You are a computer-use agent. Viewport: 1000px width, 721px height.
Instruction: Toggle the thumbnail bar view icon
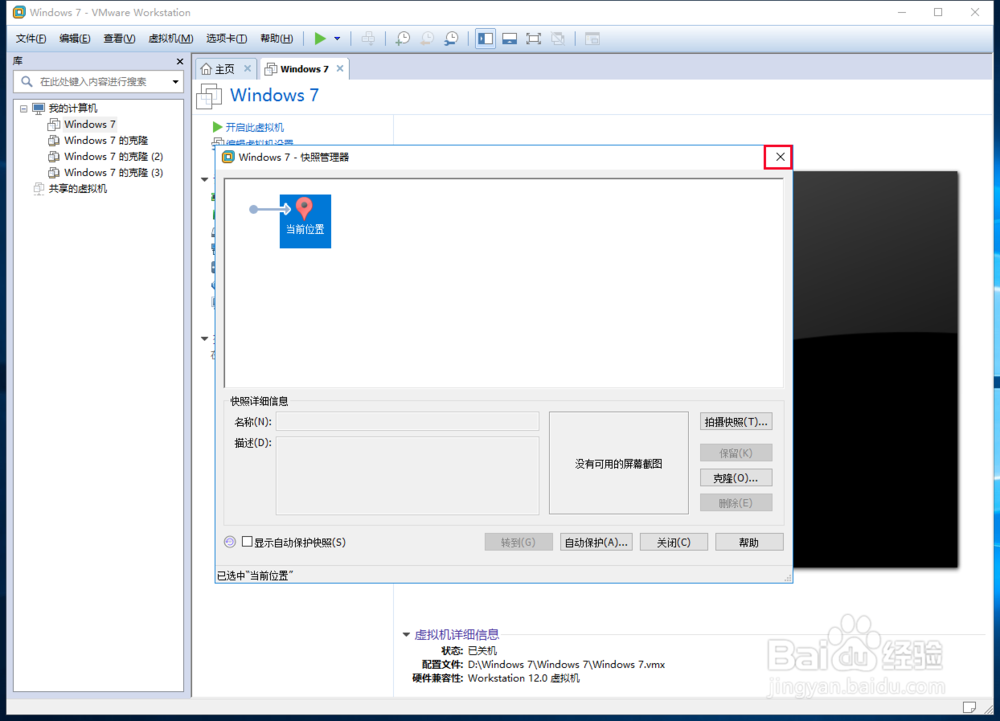pos(510,39)
